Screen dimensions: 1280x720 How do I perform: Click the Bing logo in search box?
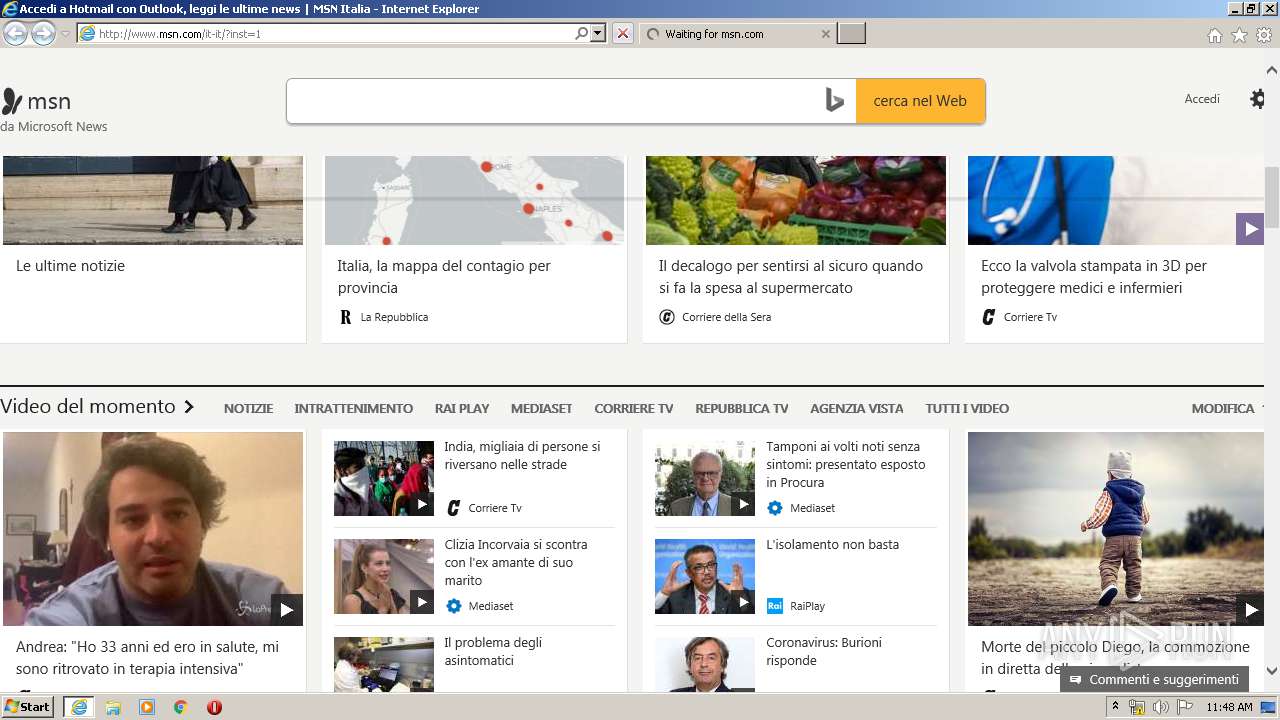pyautogui.click(x=834, y=101)
